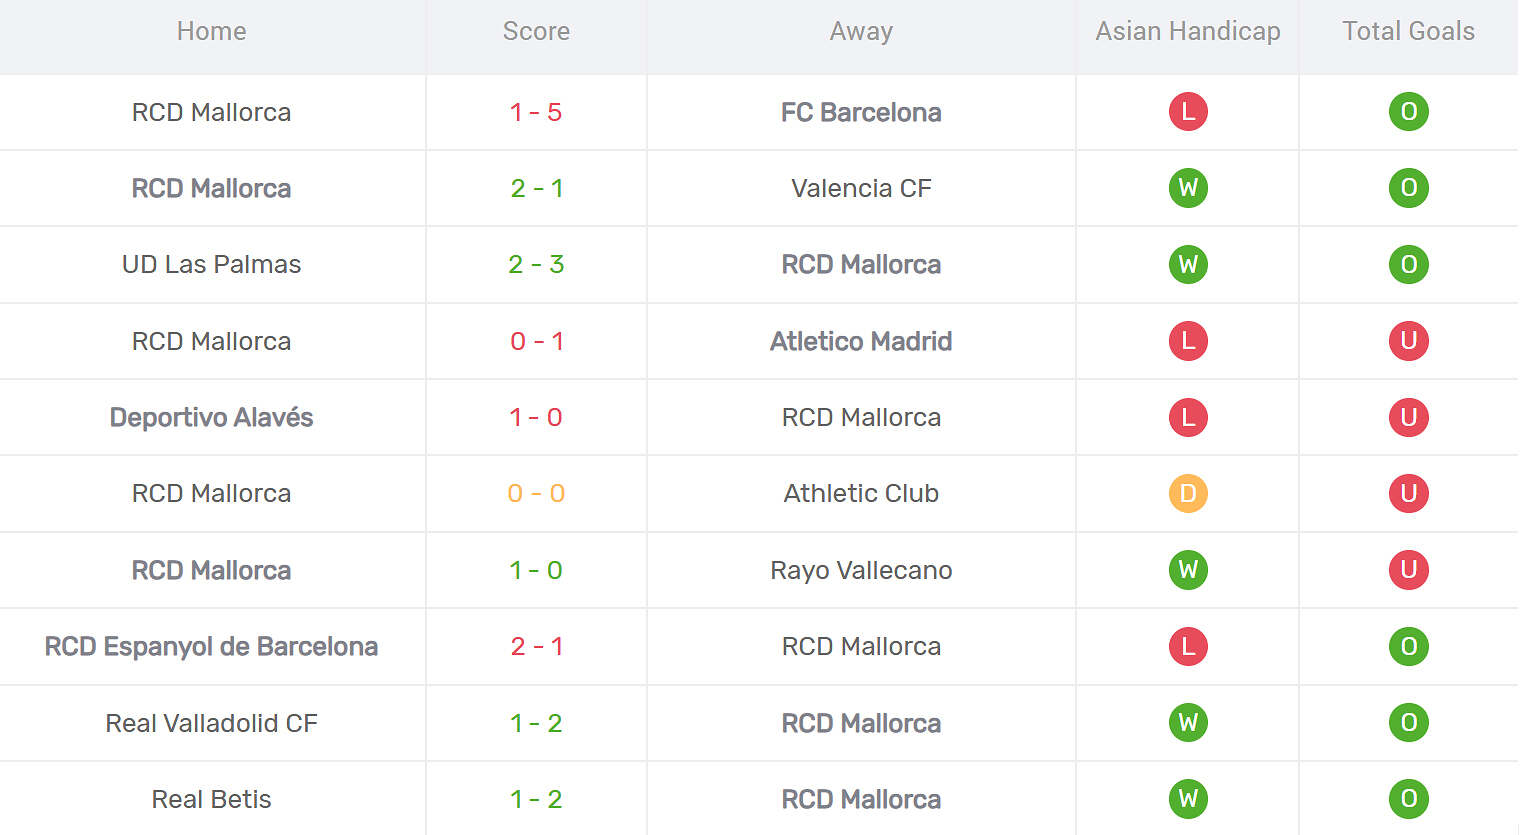Click green O badge in Real Betis row
This screenshot has width=1521, height=835.
pos(1408,799)
